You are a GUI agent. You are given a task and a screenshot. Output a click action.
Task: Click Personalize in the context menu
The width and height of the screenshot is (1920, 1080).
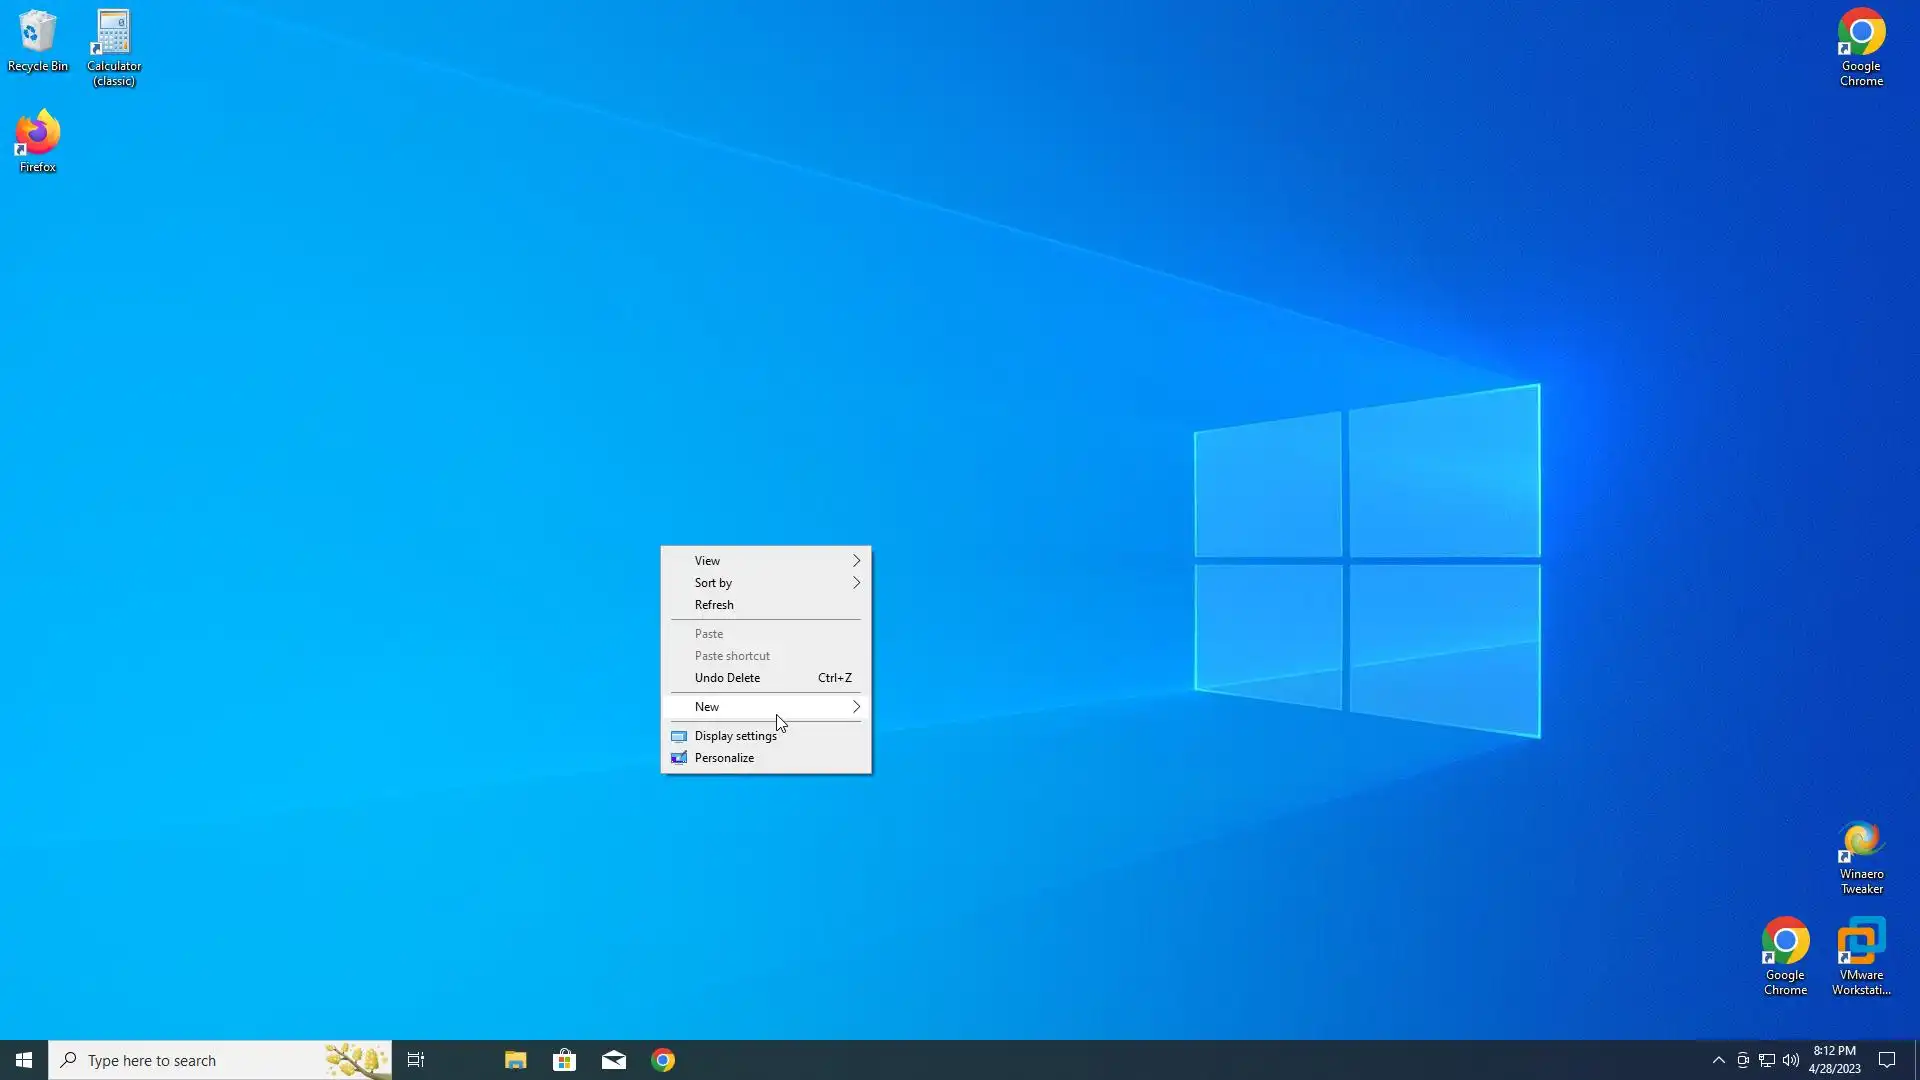(724, 758)
